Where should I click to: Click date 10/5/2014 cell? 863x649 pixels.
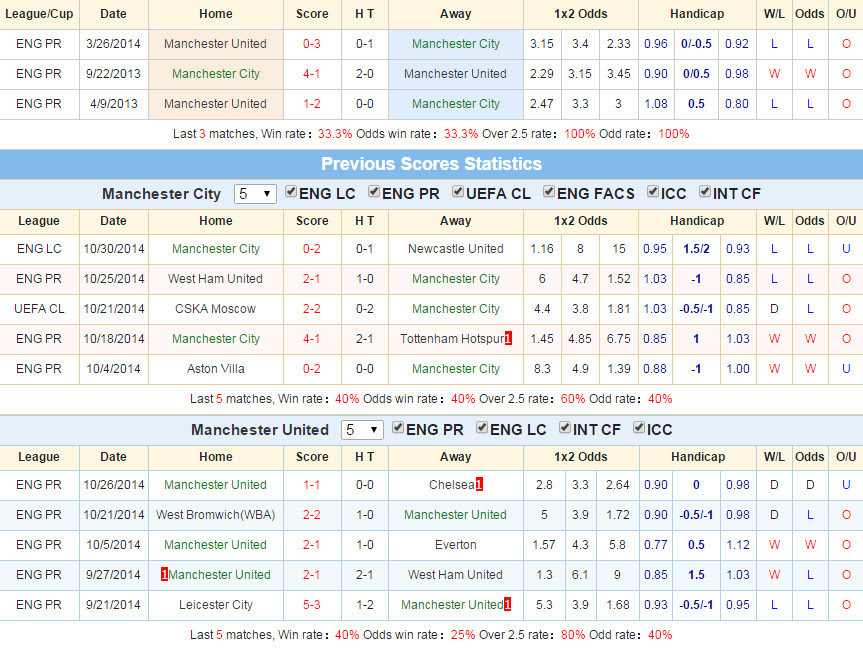pyautogui.click(x=114, y=545)
